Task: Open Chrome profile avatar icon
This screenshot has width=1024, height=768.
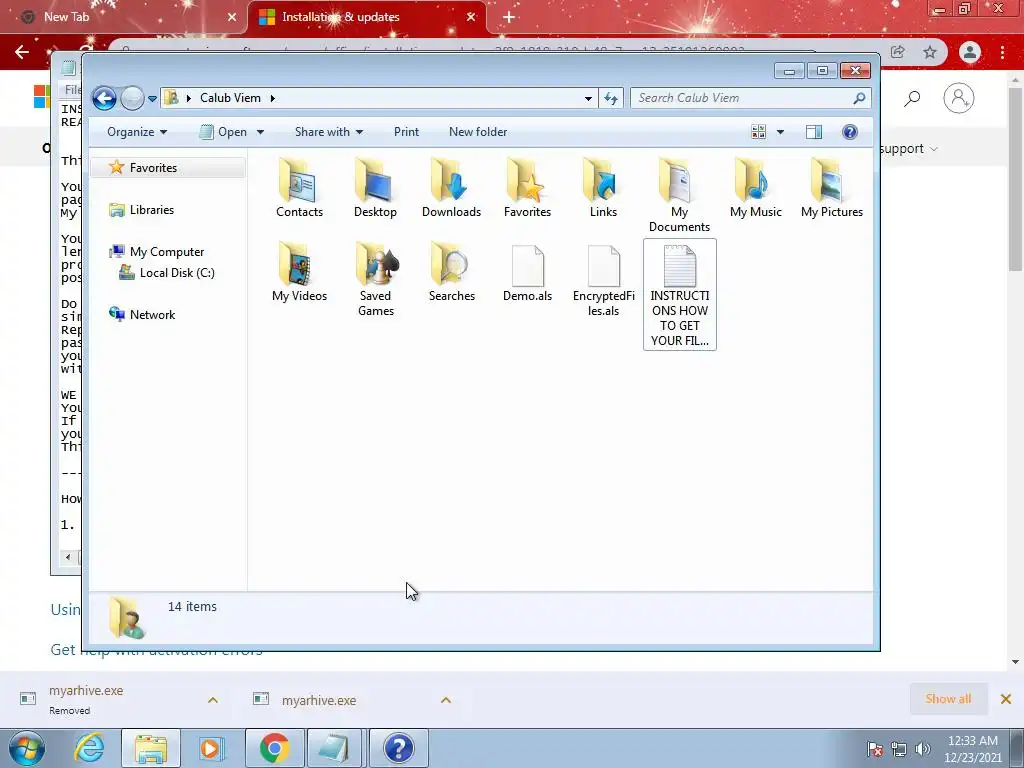Action: 970,52
